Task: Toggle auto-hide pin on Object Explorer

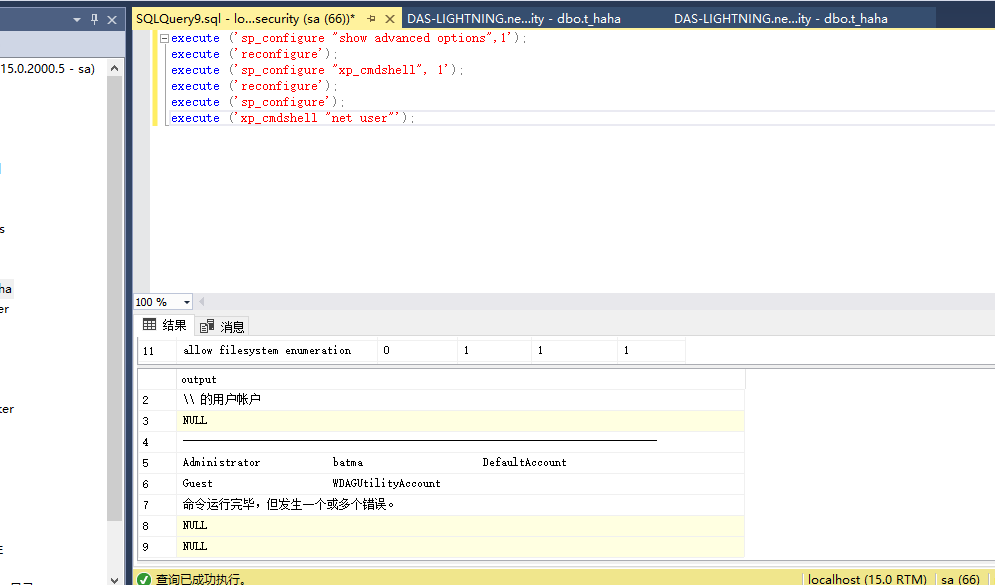Action: (95, 20)
